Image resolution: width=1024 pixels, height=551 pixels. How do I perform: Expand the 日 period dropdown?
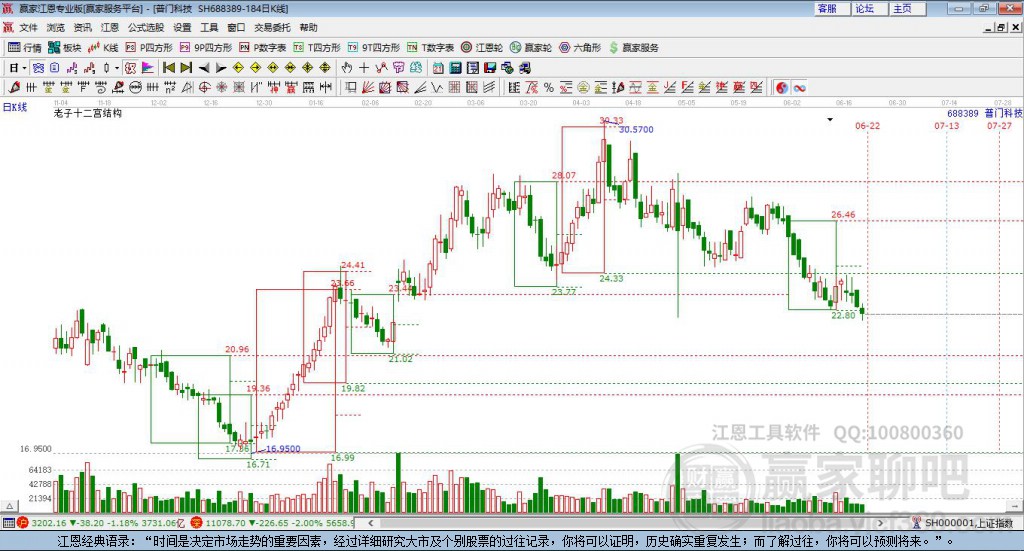click(x=24, y=68)
